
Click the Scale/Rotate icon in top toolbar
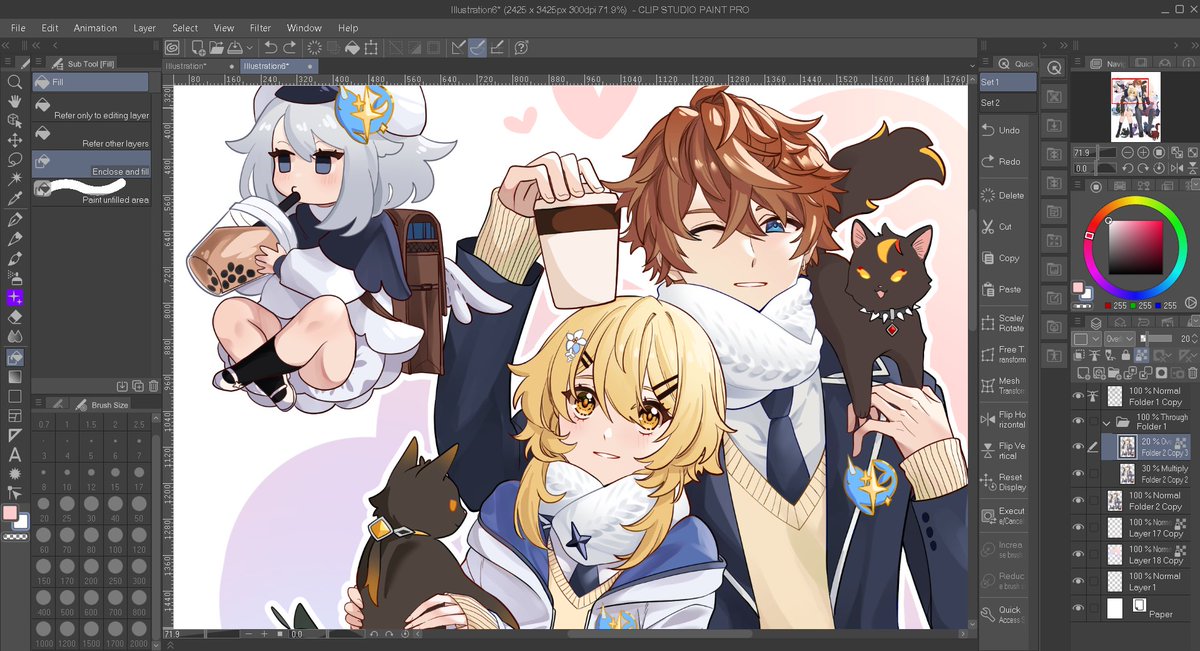[371, 47]
